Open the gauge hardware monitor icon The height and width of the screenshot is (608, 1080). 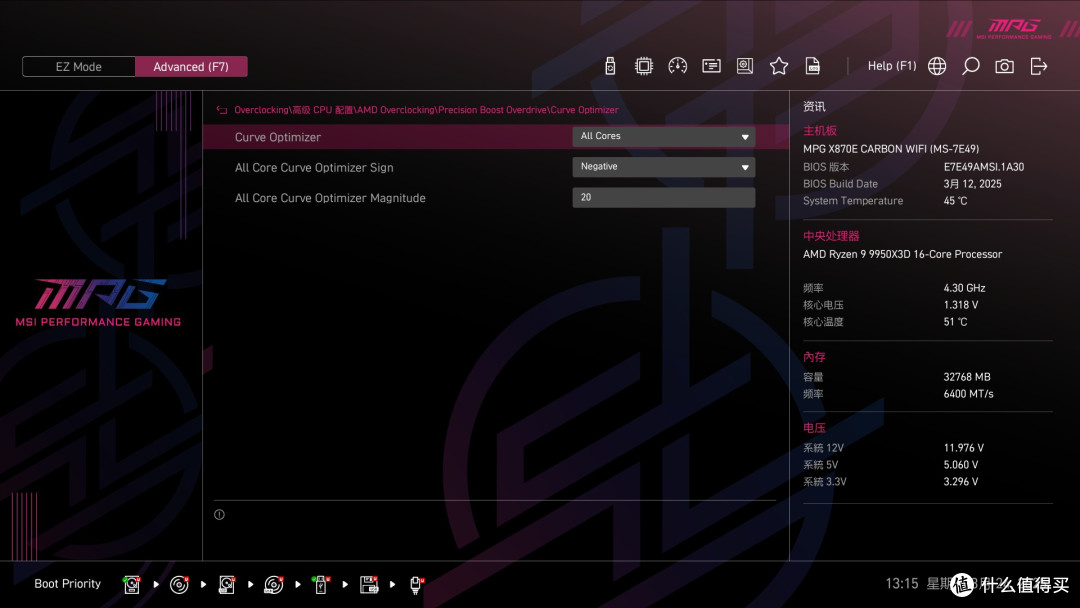(x=677, y=66)
